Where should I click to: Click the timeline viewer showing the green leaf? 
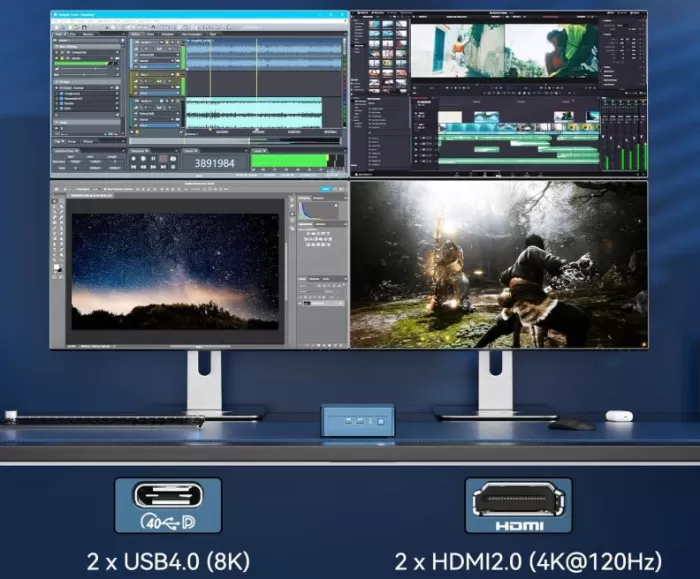click(551, 50)
